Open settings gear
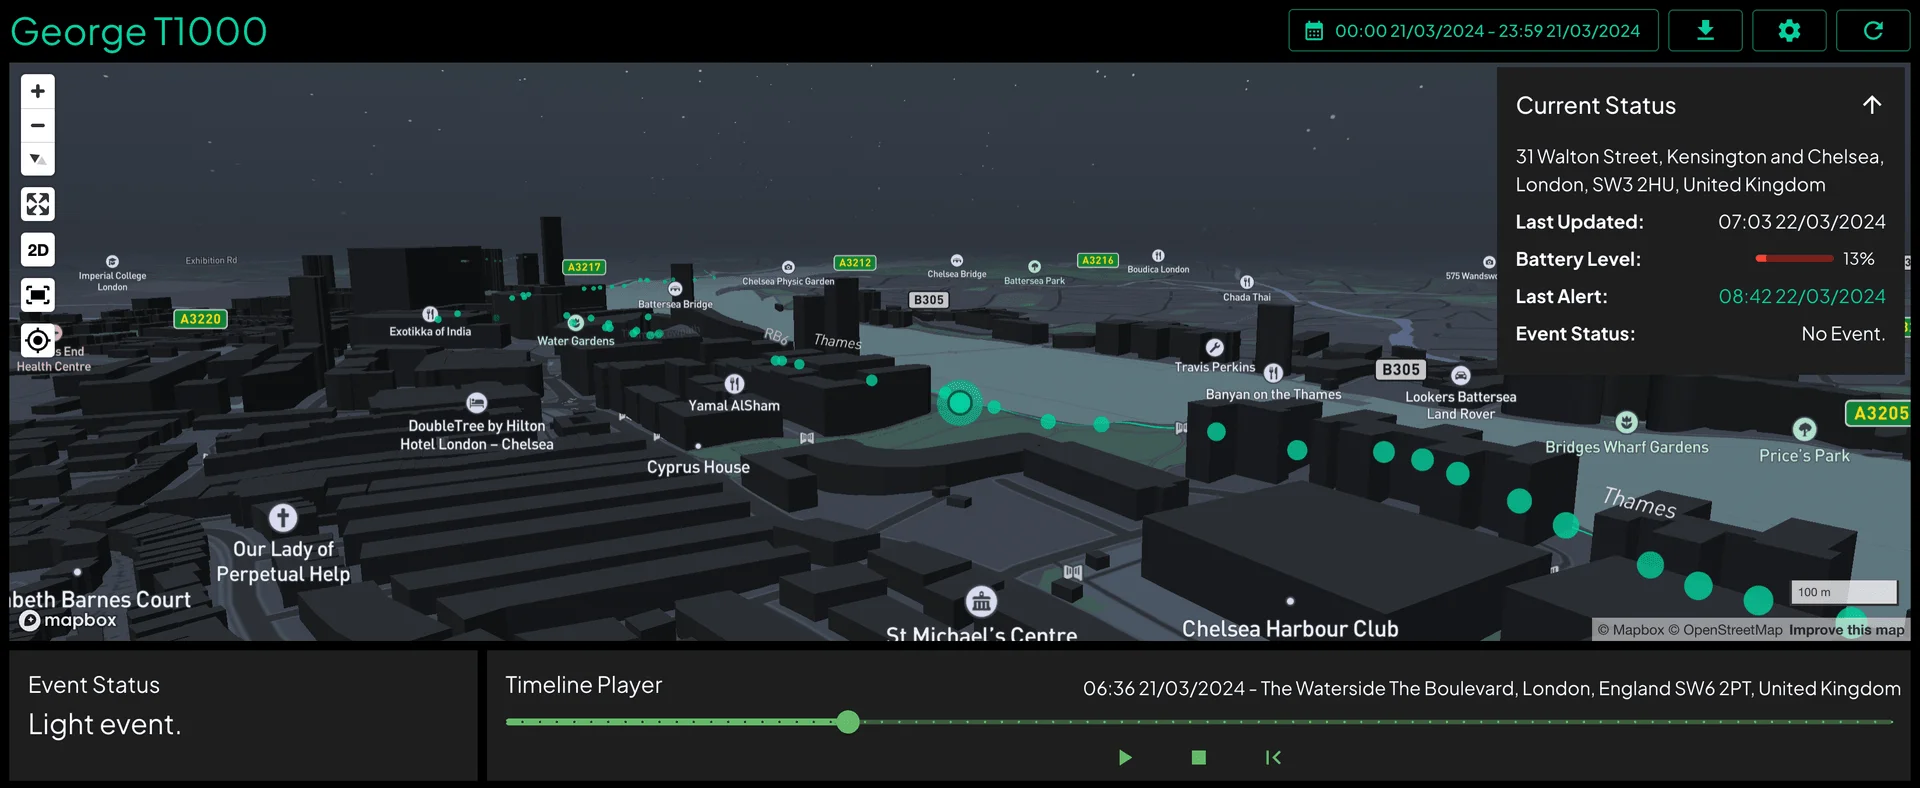Screen dimensions: 1920x788 [1789, 31]
